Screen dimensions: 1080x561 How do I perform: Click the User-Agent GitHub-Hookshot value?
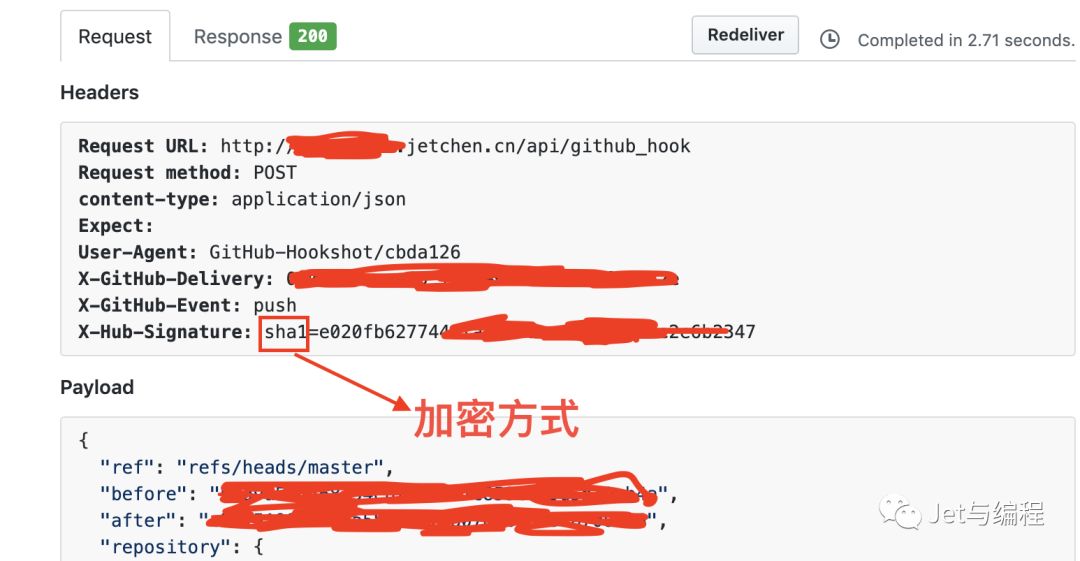tap(335, 252)
